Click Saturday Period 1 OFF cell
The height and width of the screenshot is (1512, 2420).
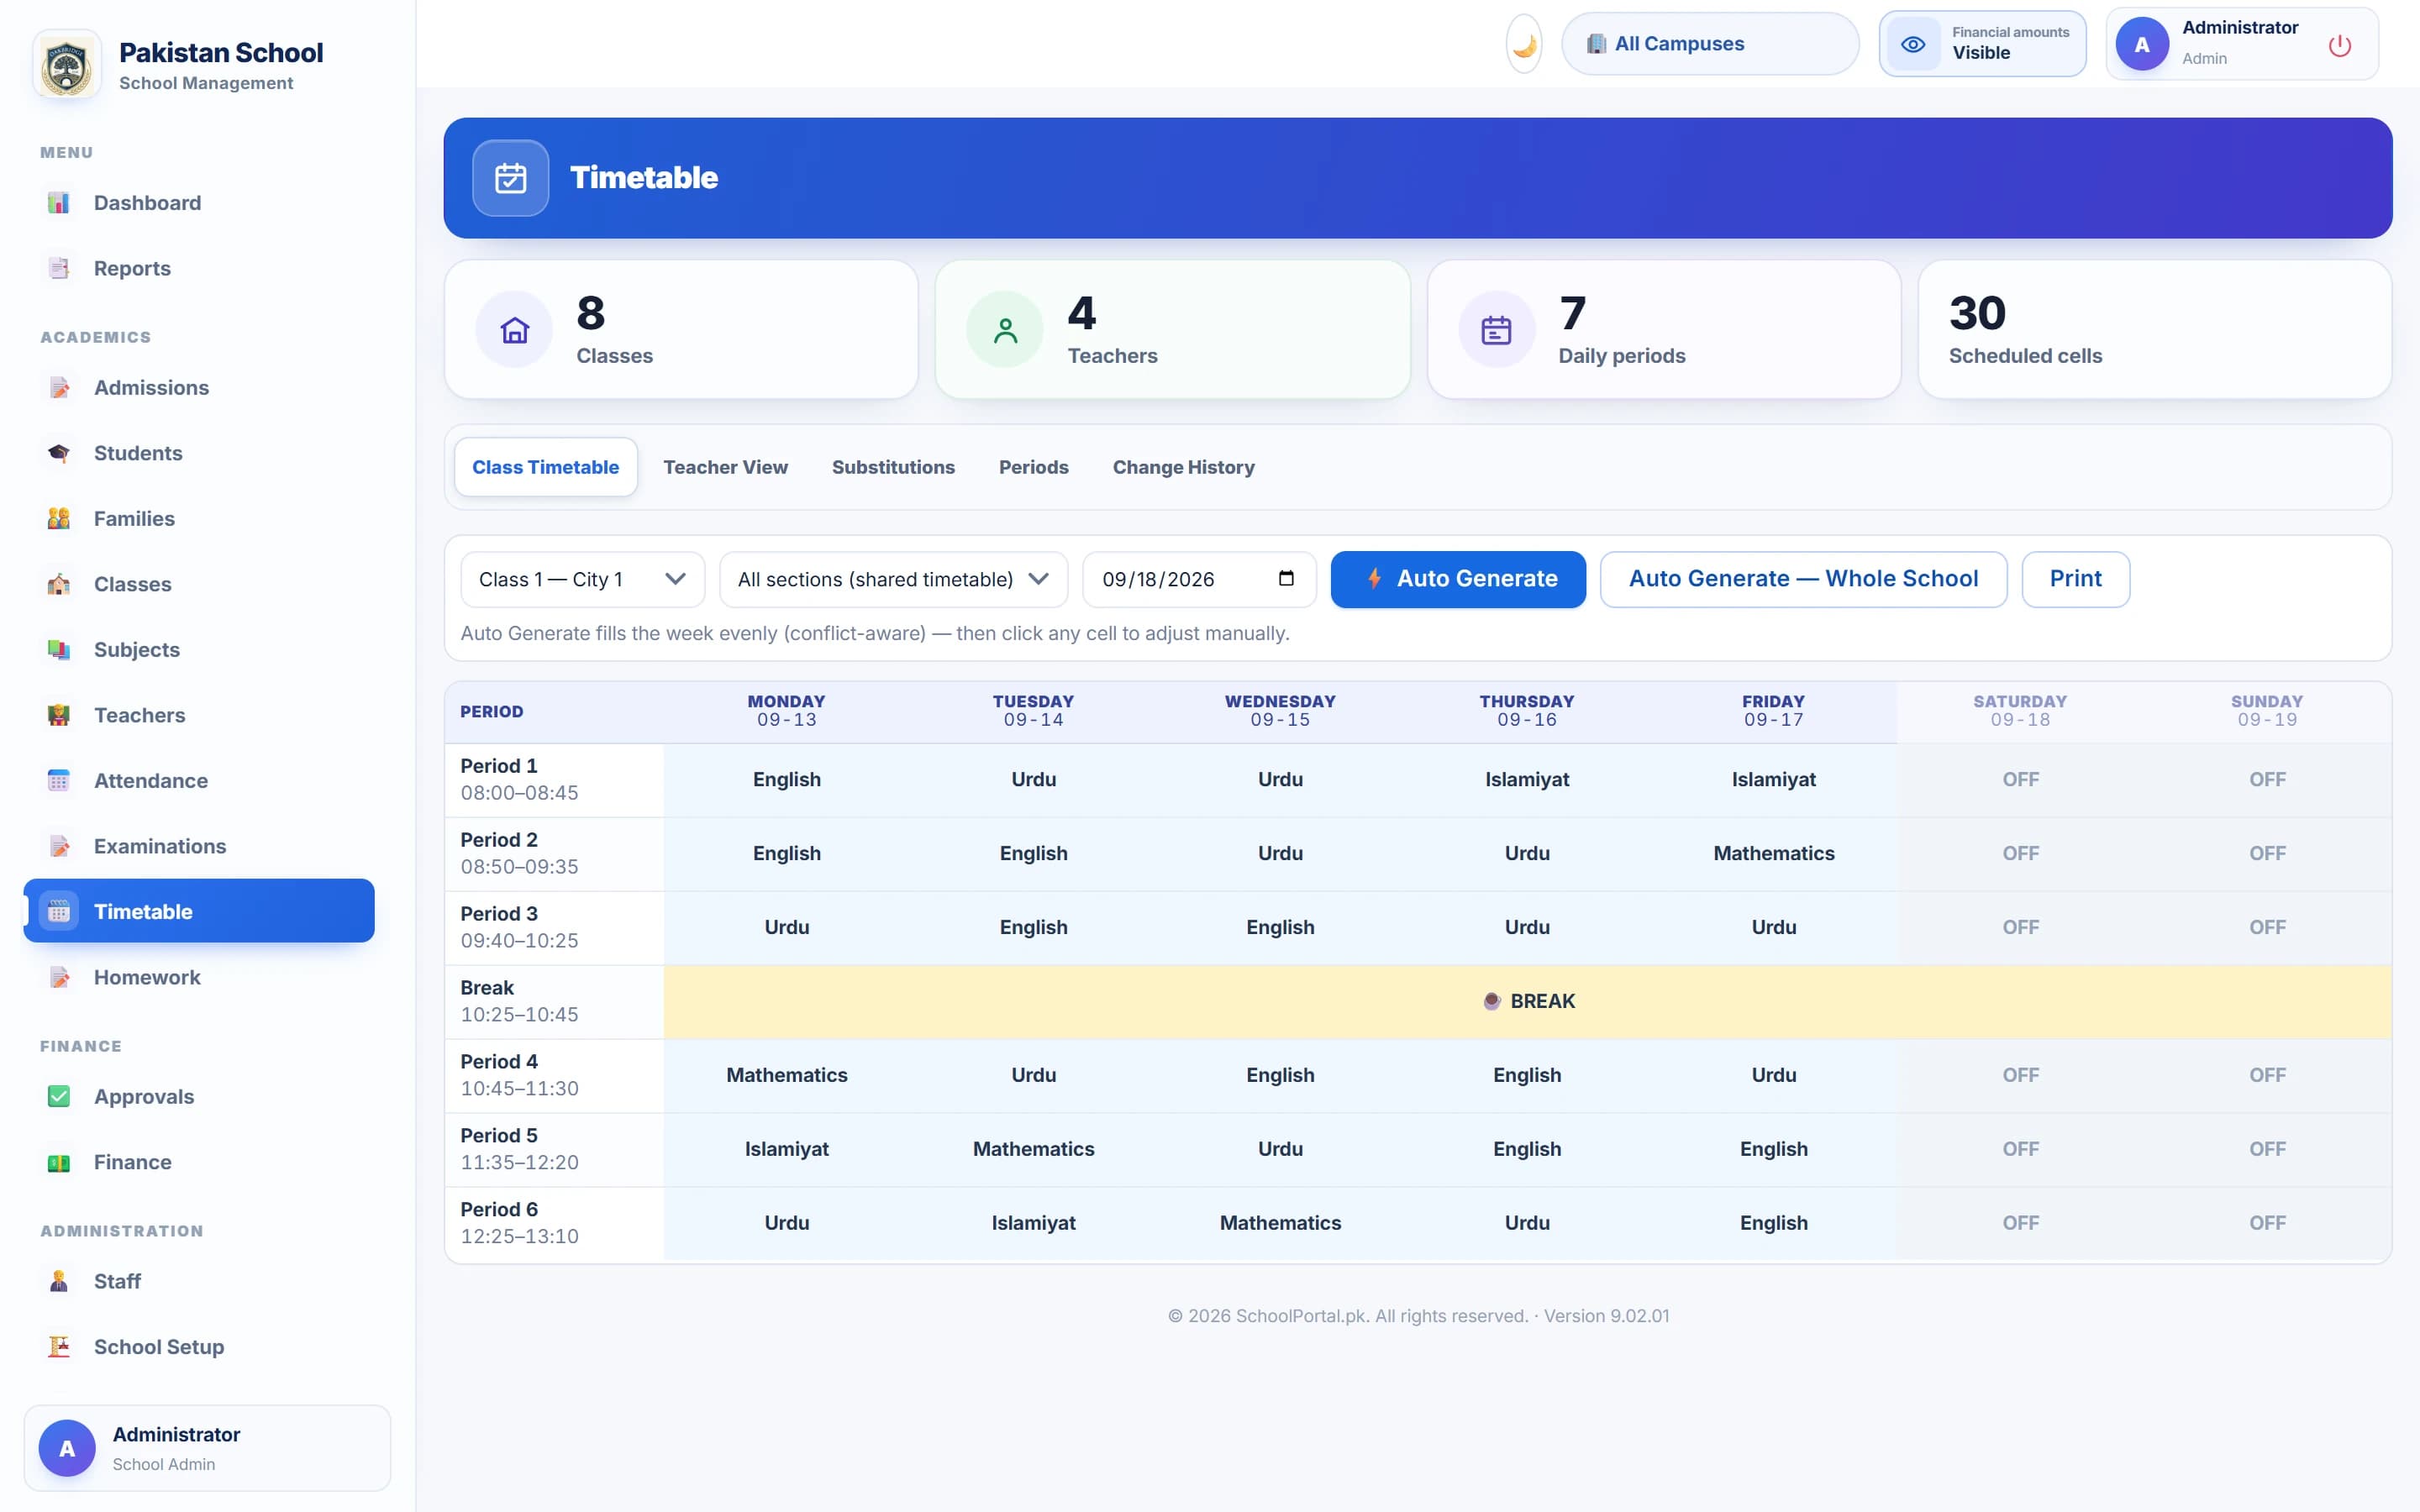pyautogui.click(x=2020, y=780)
